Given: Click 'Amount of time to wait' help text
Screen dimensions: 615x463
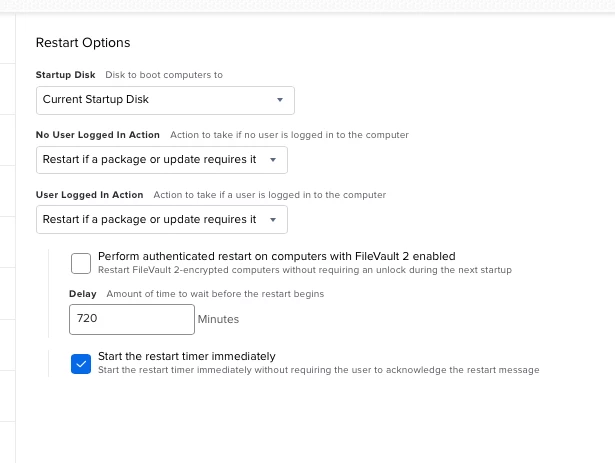Looking at the screenshot, I should point(215,294).
